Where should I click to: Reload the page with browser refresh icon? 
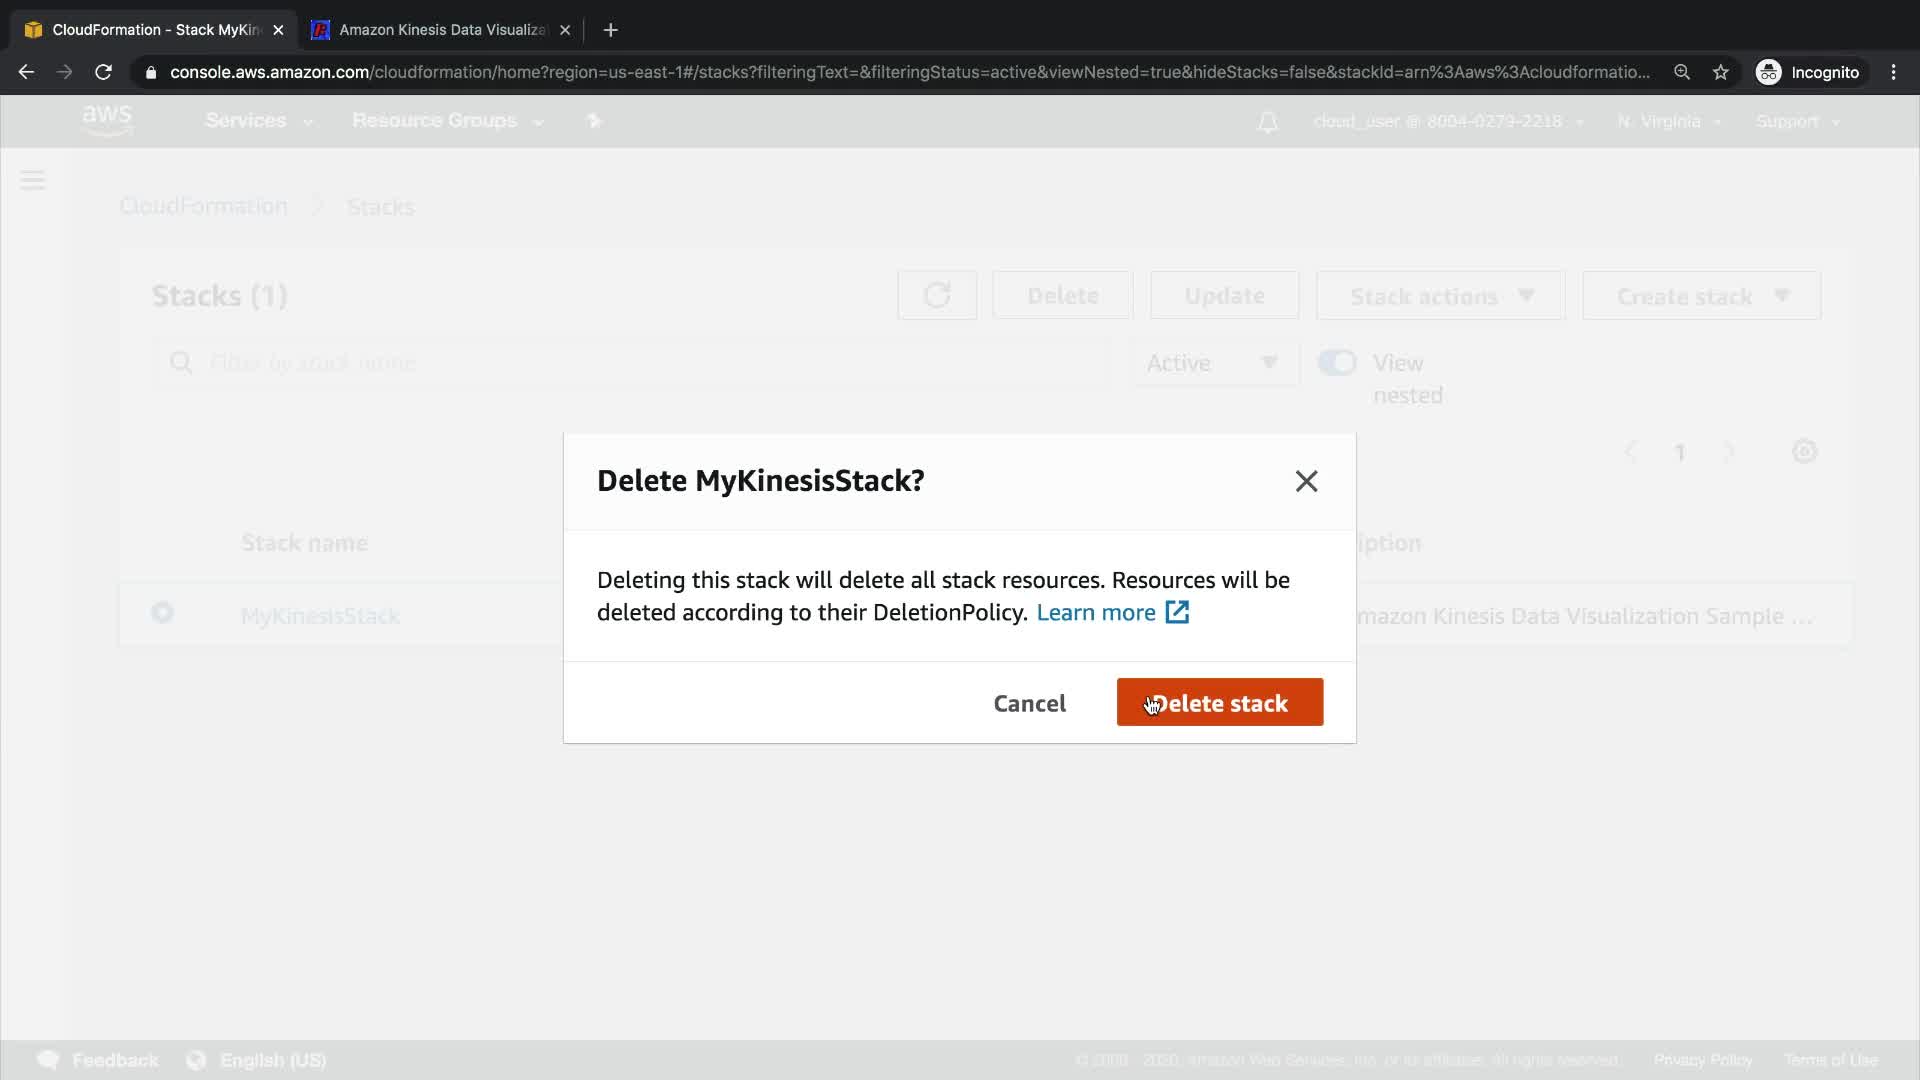pyautogui.click(x=103, y=72)
